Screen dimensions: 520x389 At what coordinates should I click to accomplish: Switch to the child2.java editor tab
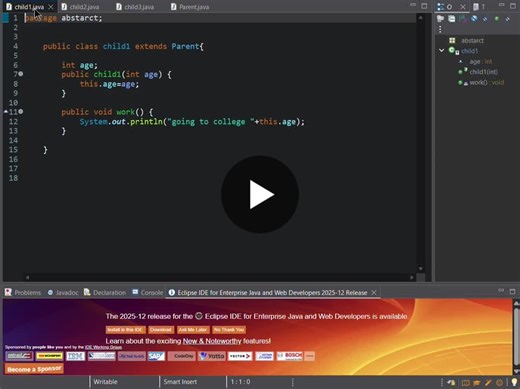(x=80, y=7)
